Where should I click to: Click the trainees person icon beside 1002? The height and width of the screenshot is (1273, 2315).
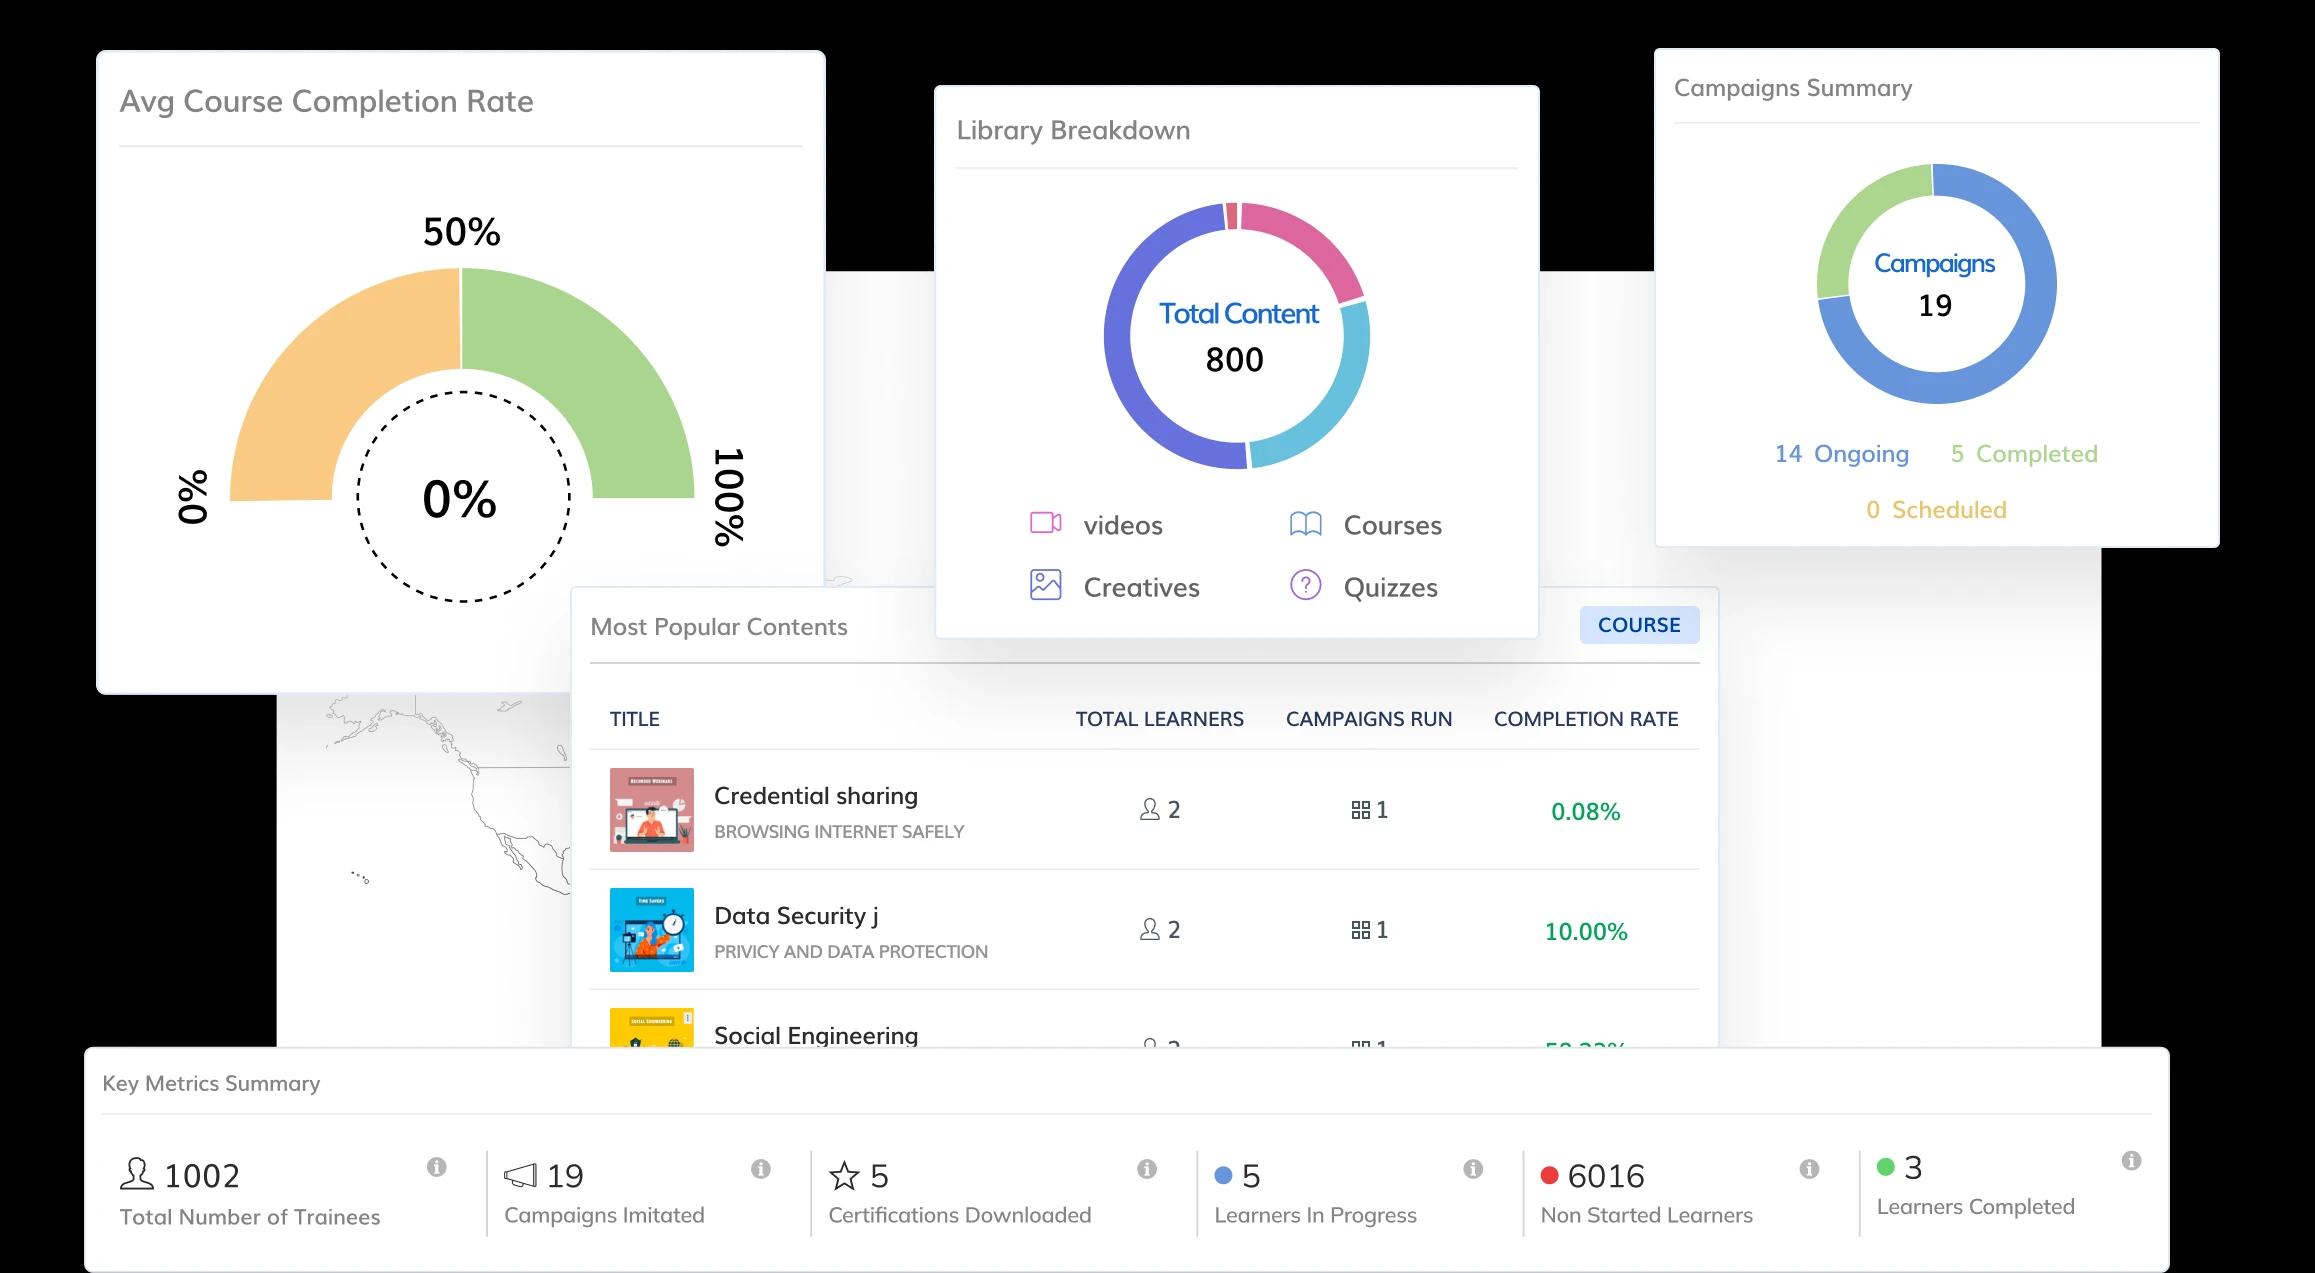[137, 1174]
